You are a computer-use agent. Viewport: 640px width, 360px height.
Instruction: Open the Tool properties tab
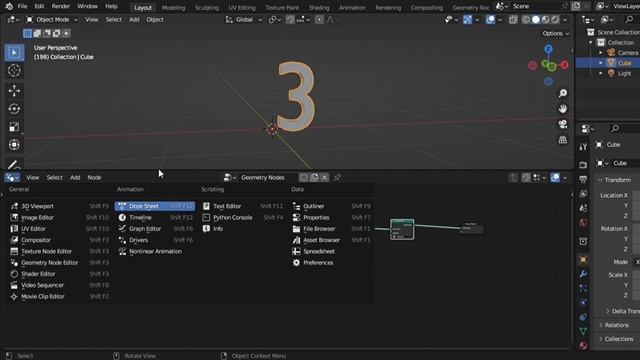pos(583,147)
